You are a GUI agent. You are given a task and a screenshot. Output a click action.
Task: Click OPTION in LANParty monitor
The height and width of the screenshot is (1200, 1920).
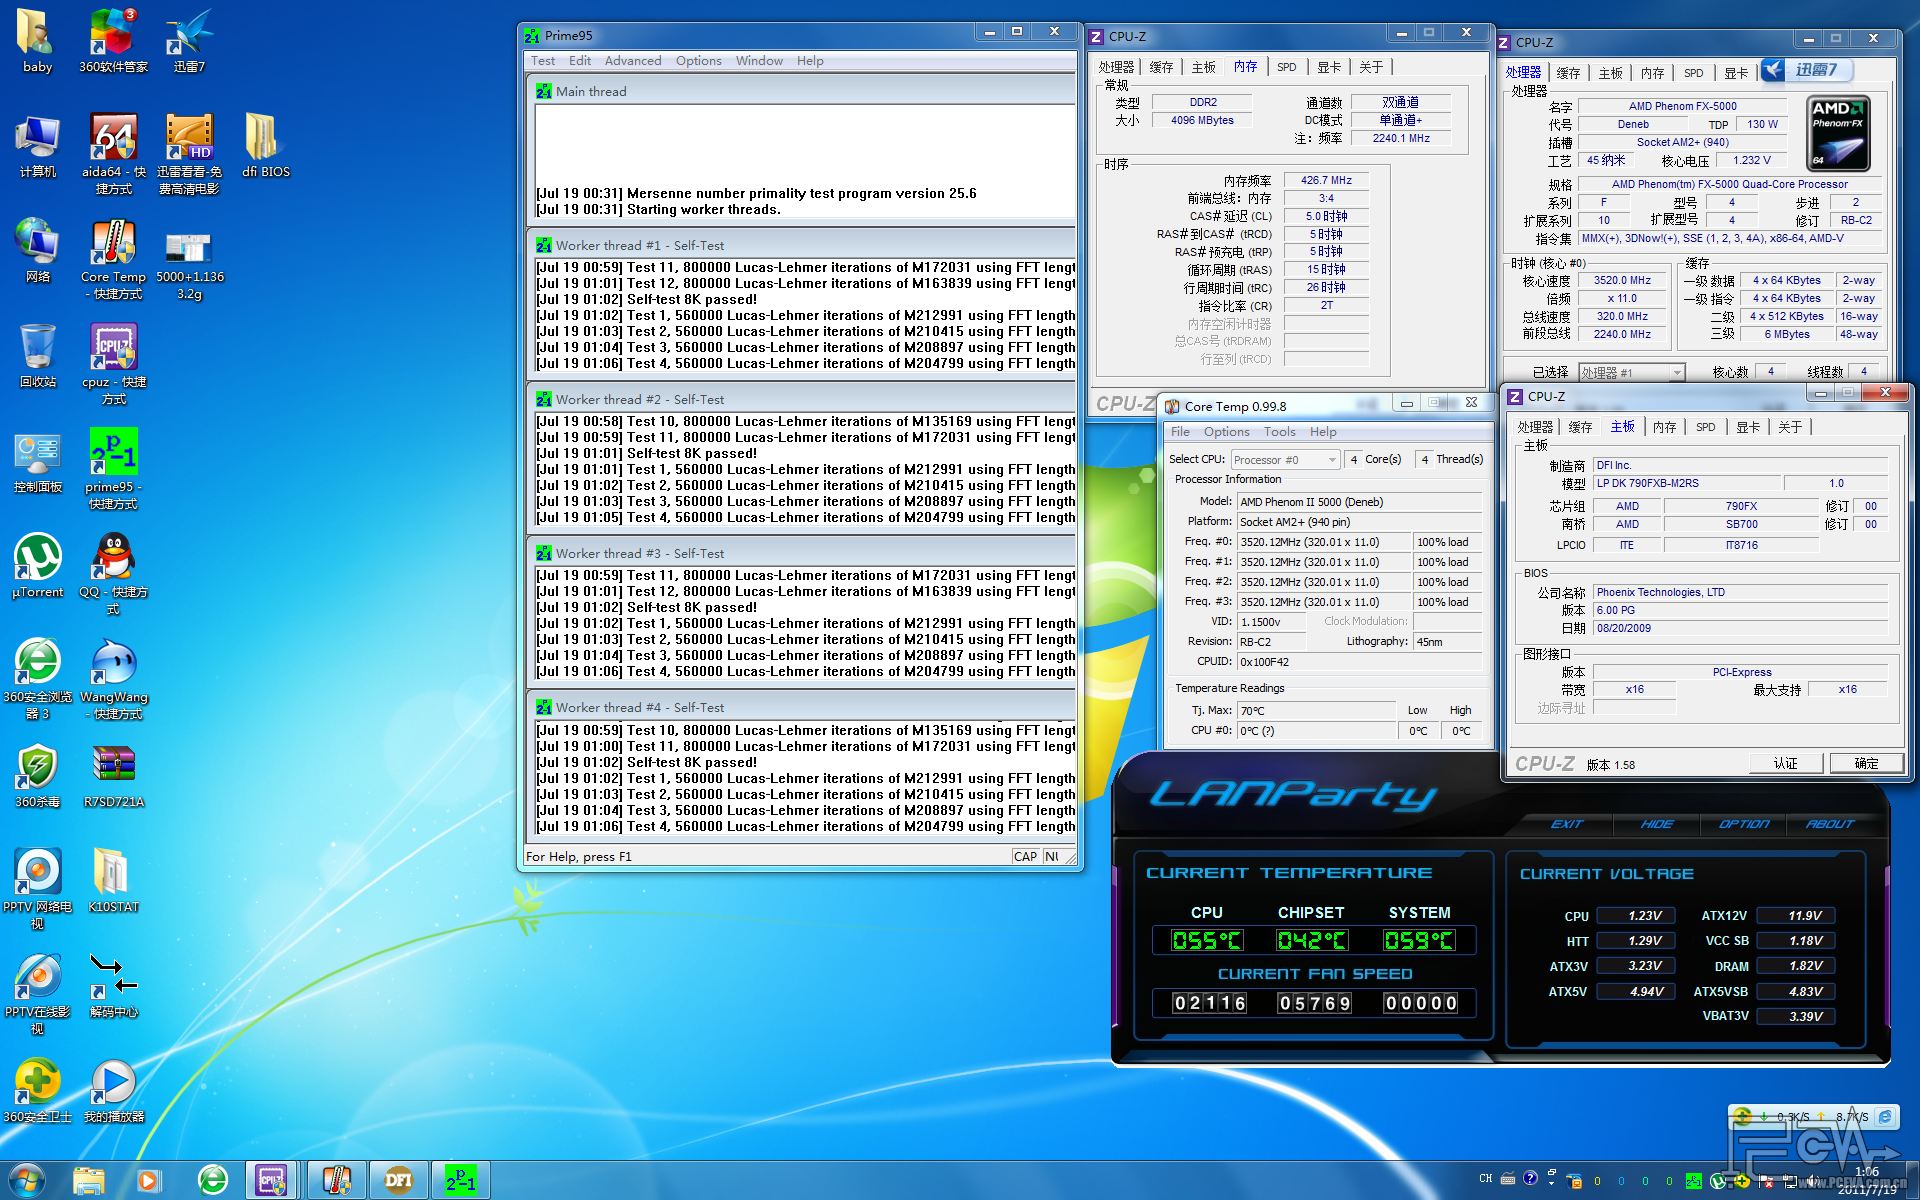[x=1744, y=824]
